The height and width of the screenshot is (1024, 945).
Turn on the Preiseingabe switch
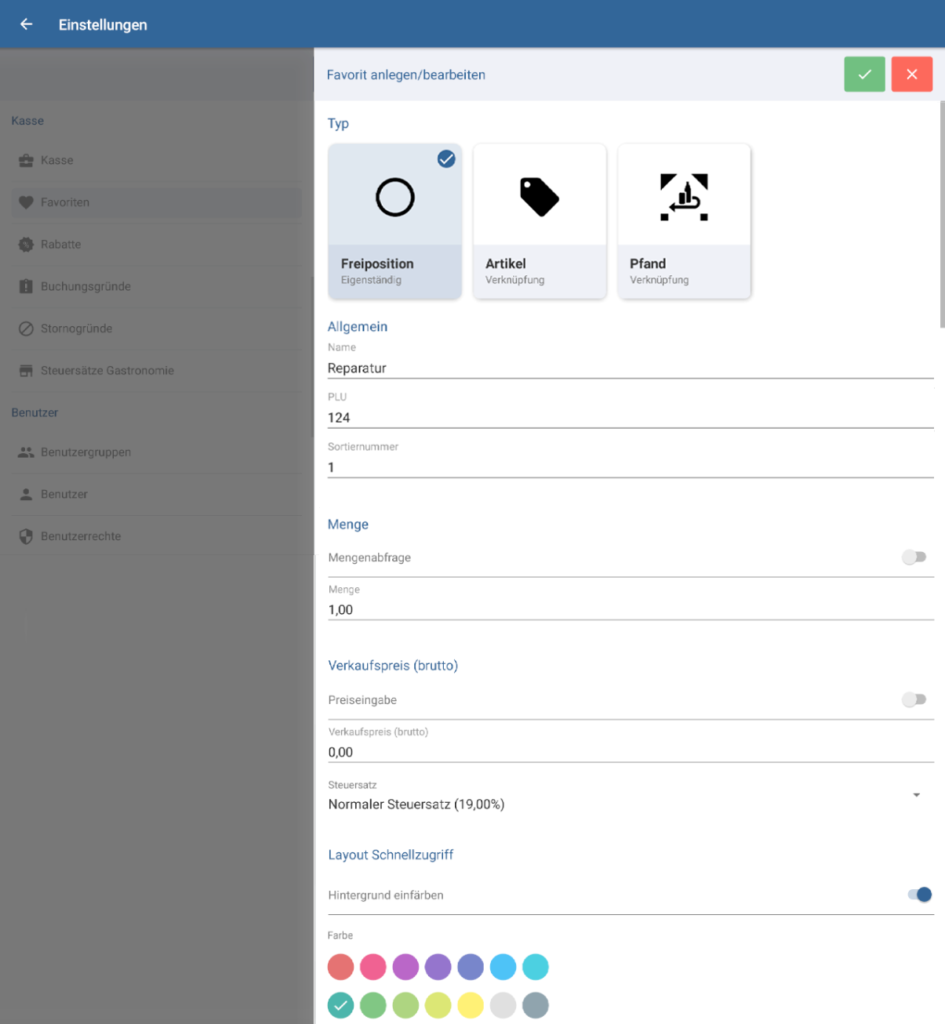(914, 700)
